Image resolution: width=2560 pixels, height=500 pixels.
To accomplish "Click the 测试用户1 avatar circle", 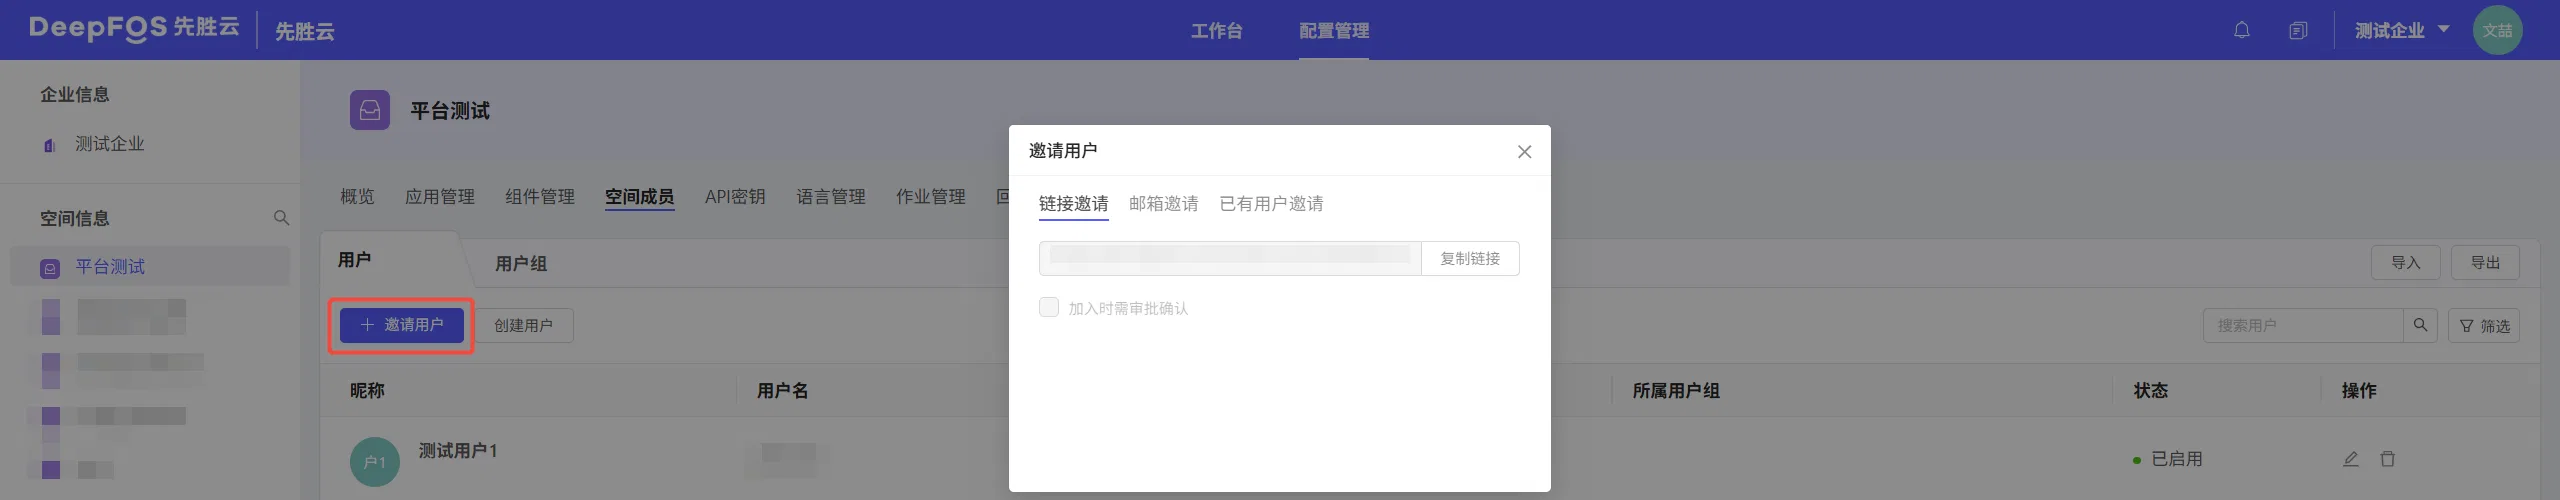I will [374, 462].
